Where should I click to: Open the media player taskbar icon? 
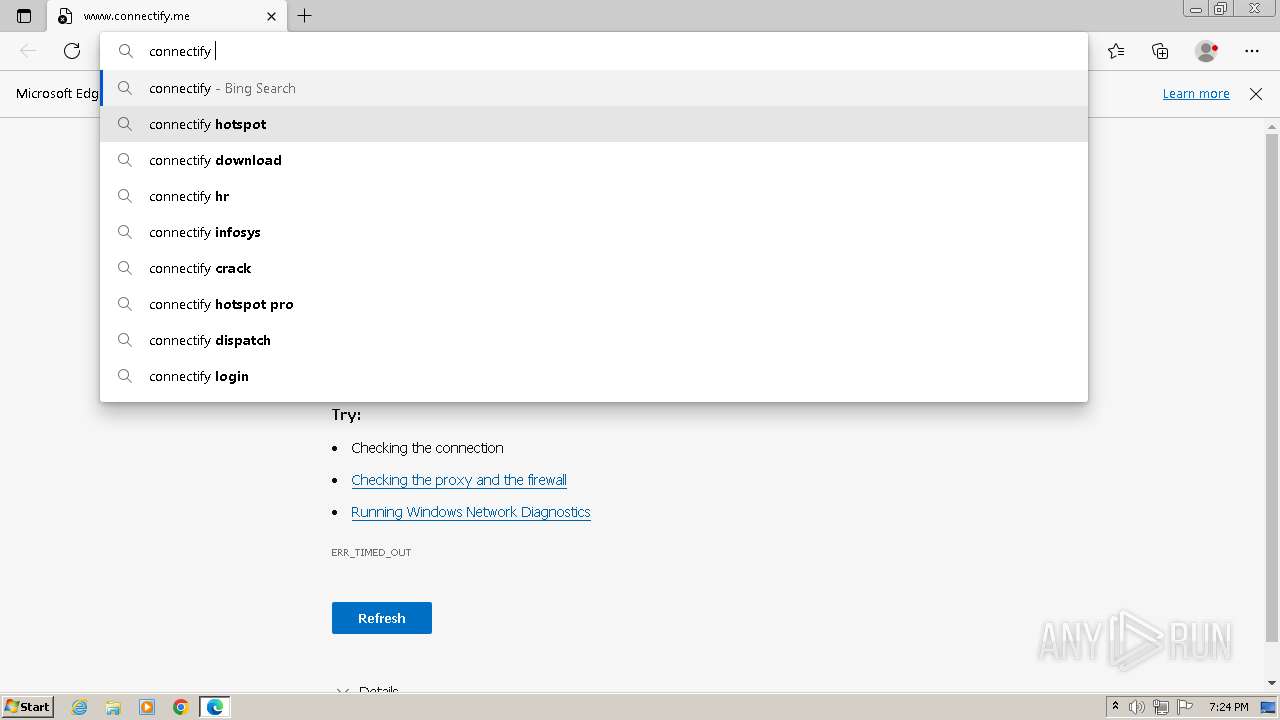click(x=147, y=707)
